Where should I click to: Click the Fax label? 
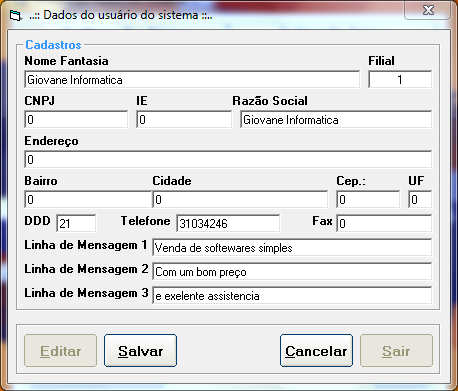(x=322, y=221)
